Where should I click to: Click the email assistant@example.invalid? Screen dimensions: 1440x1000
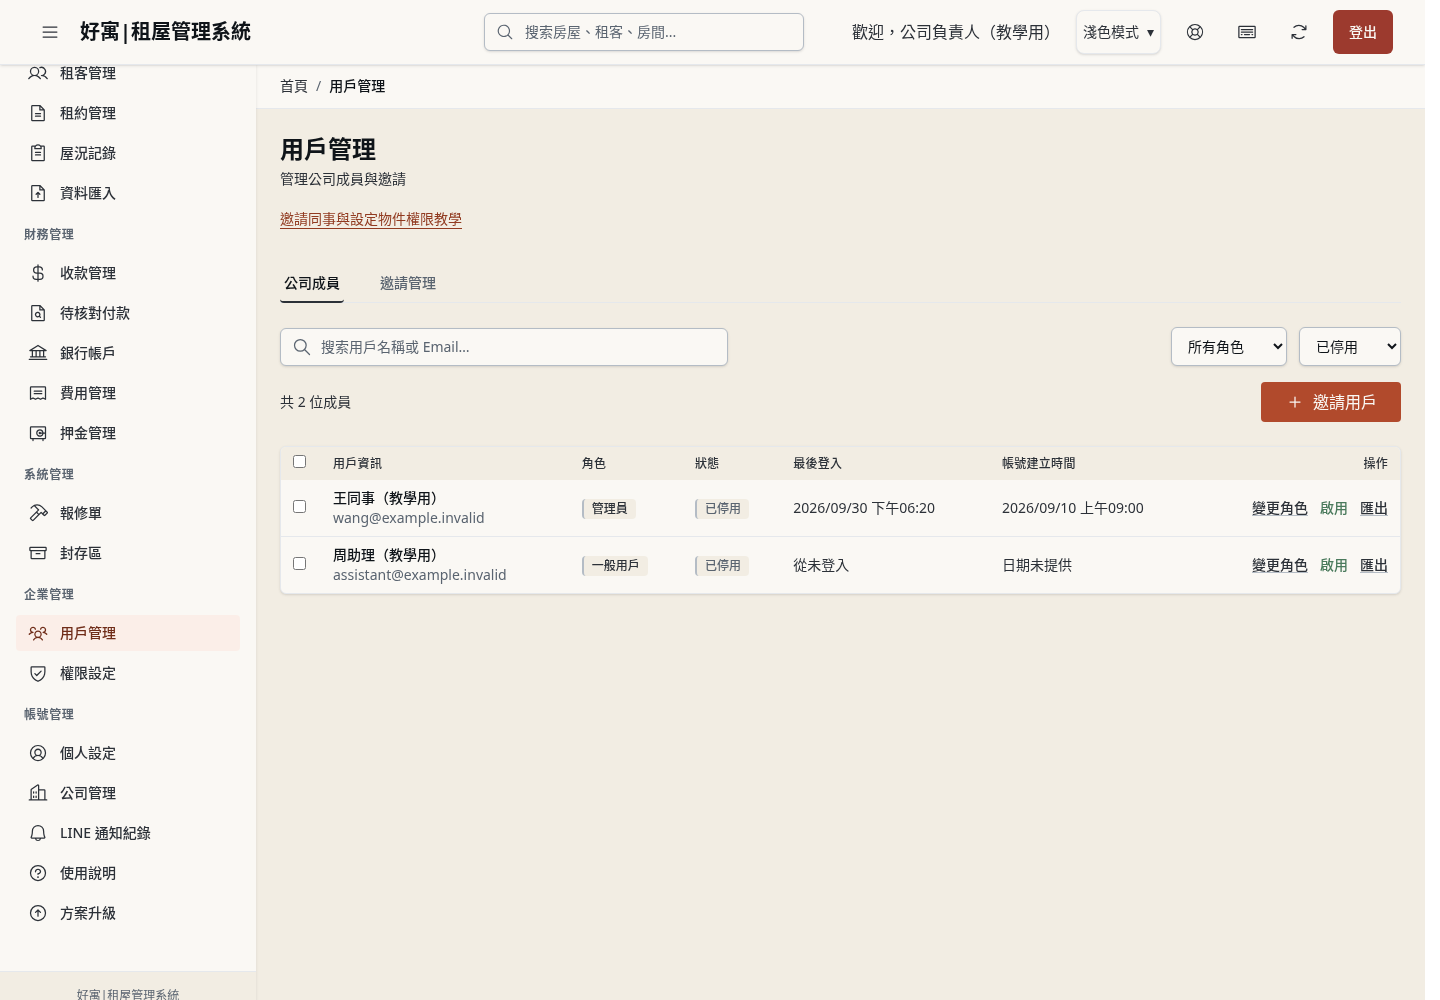(x=420, y=575)
